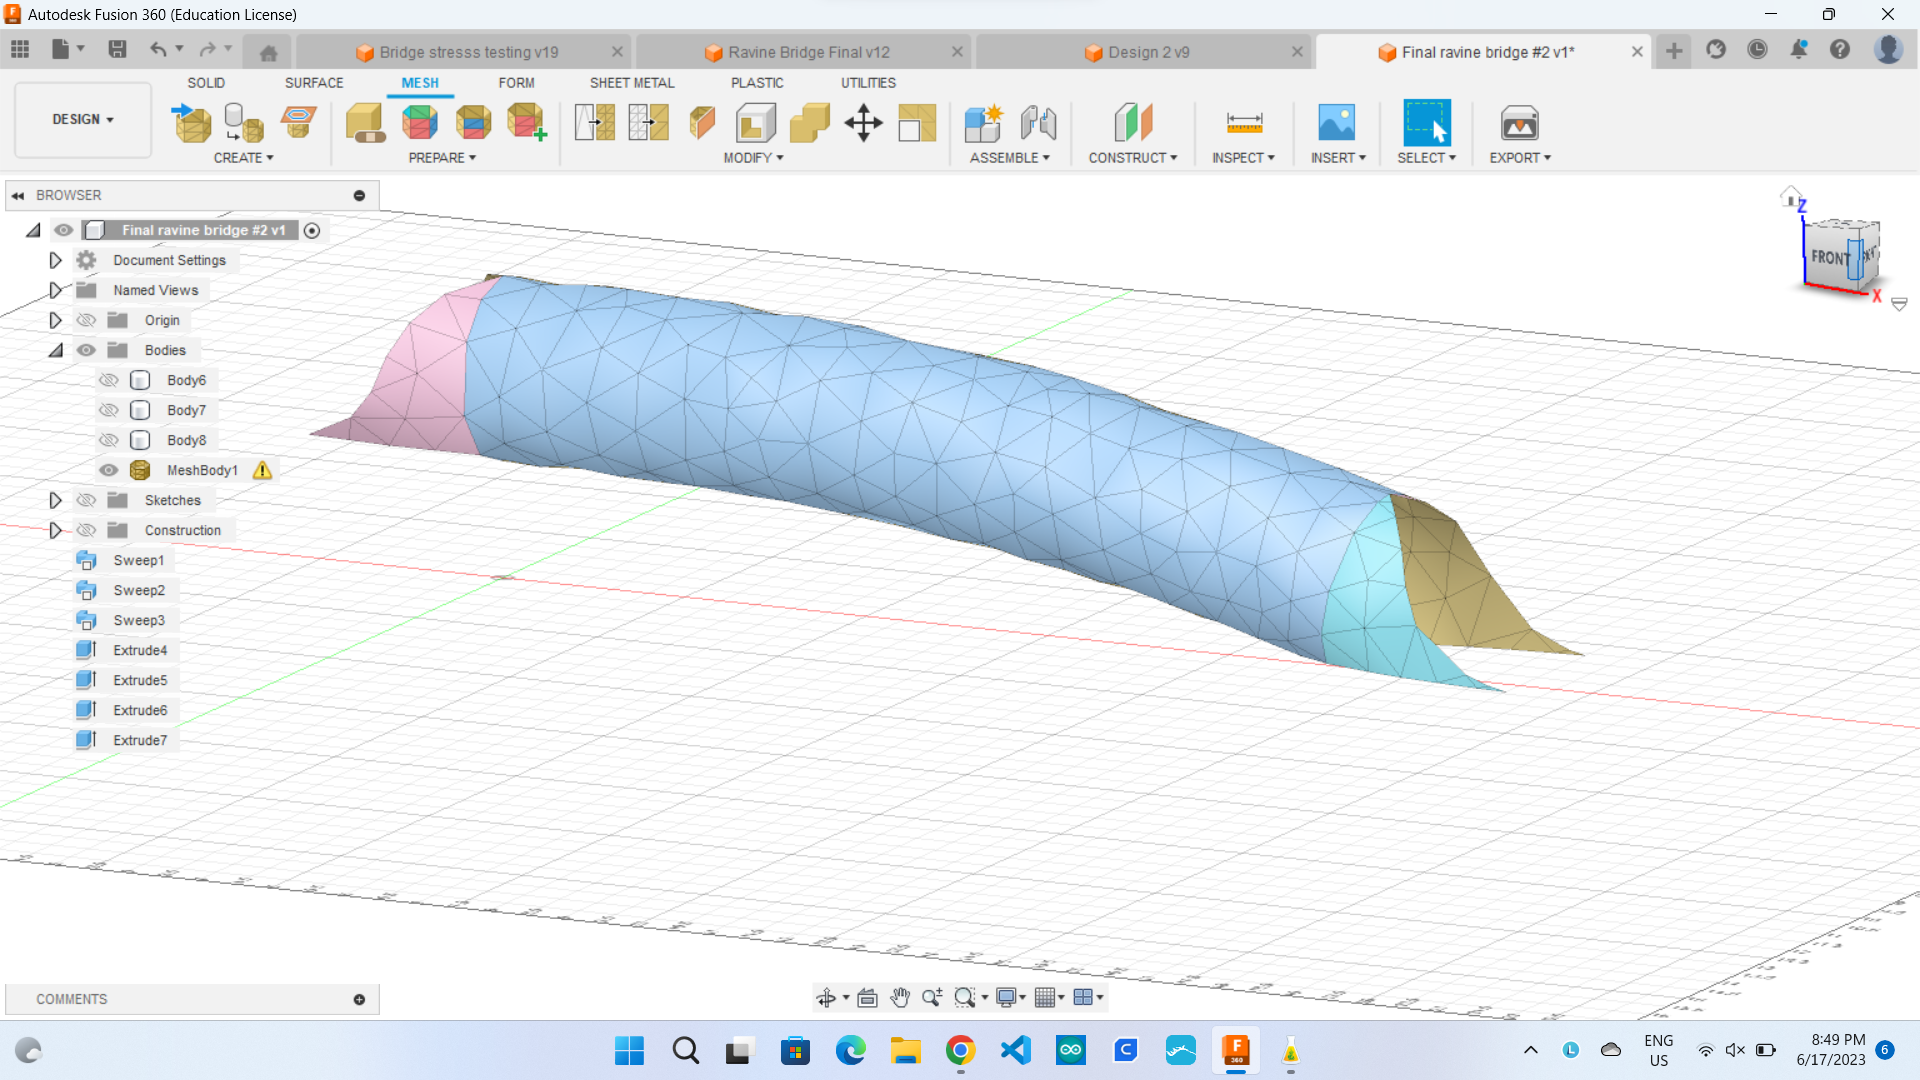1920x1080 pixels.
Task: Open the COMMENTS panel
Action: tap(71, 999)
